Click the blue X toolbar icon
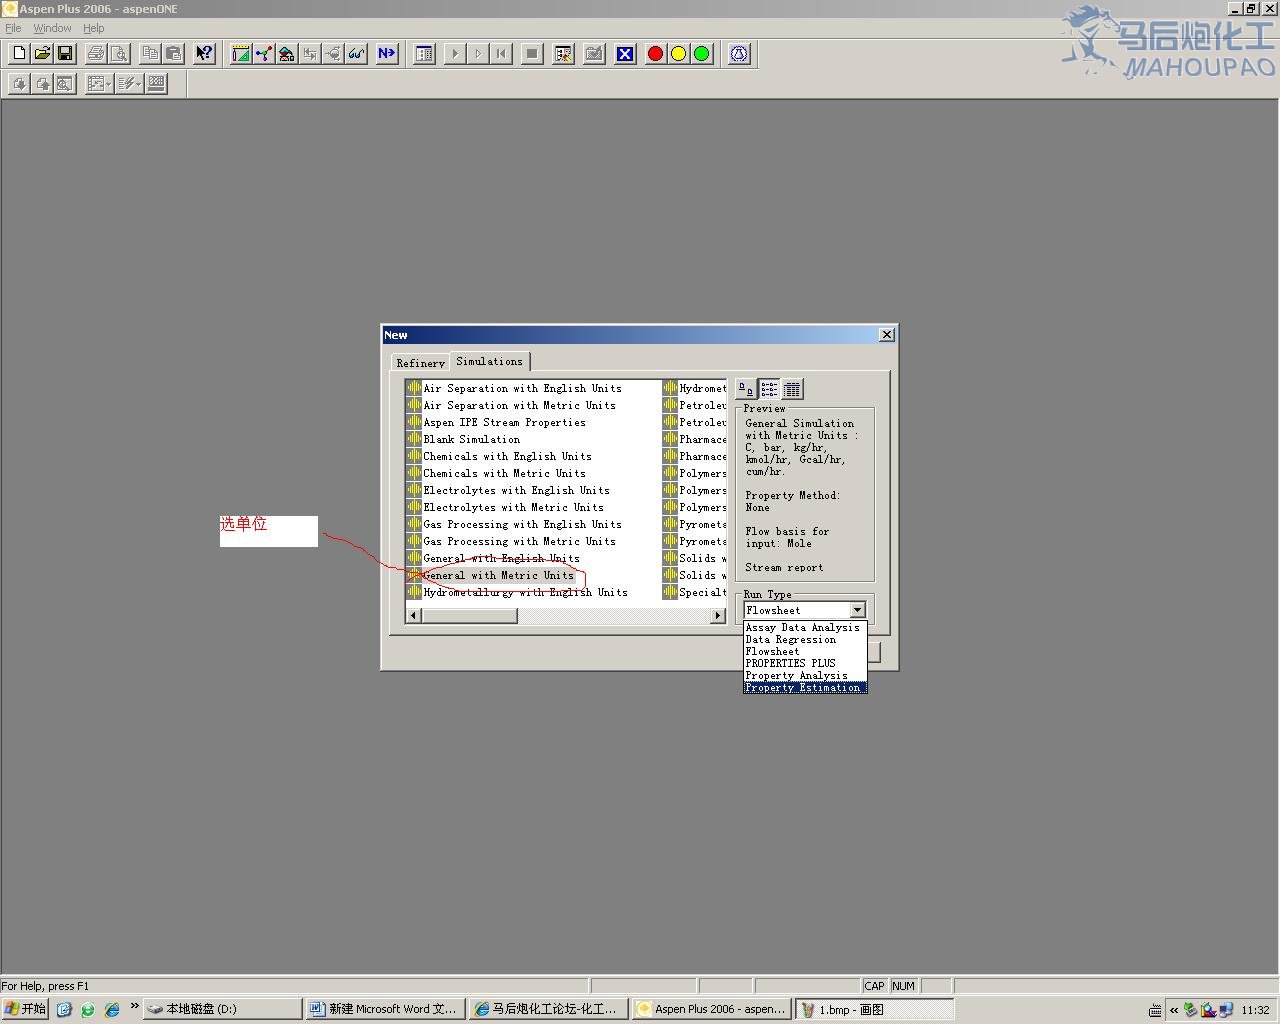Viewport: 1280px width, 1024px height. [x=625, y=54]
